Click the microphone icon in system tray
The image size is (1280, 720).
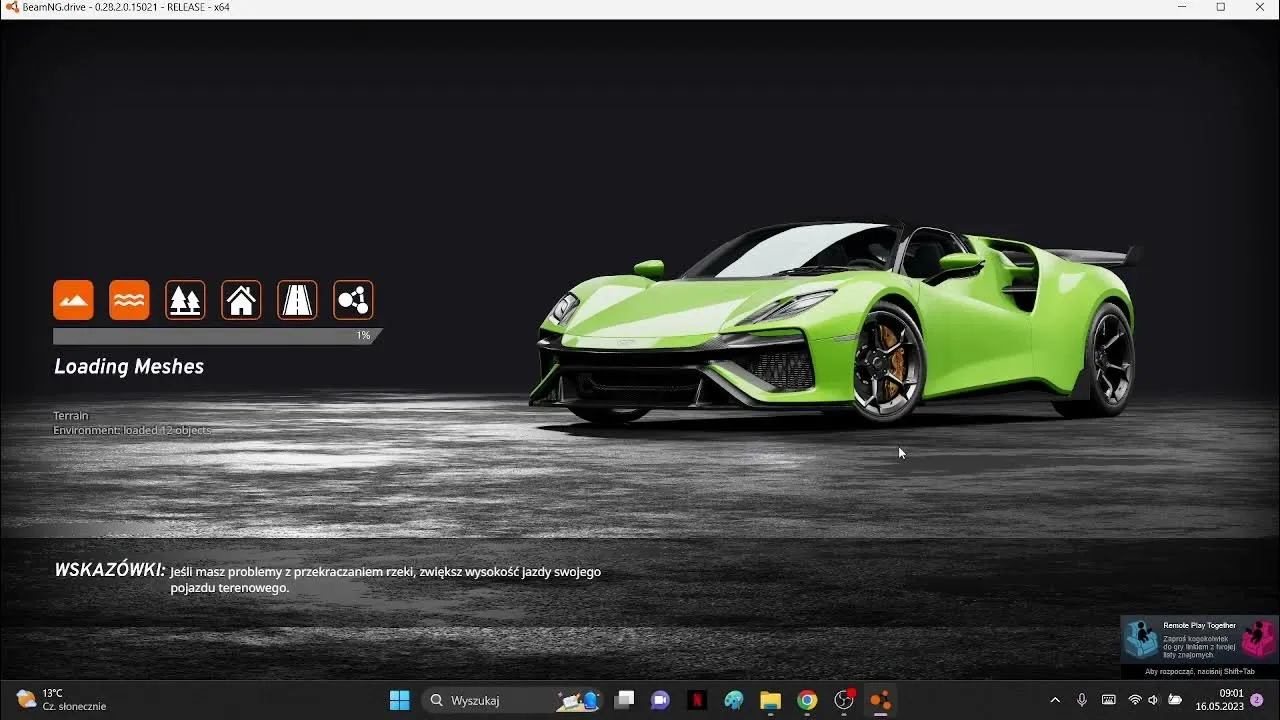[1081, 700]
